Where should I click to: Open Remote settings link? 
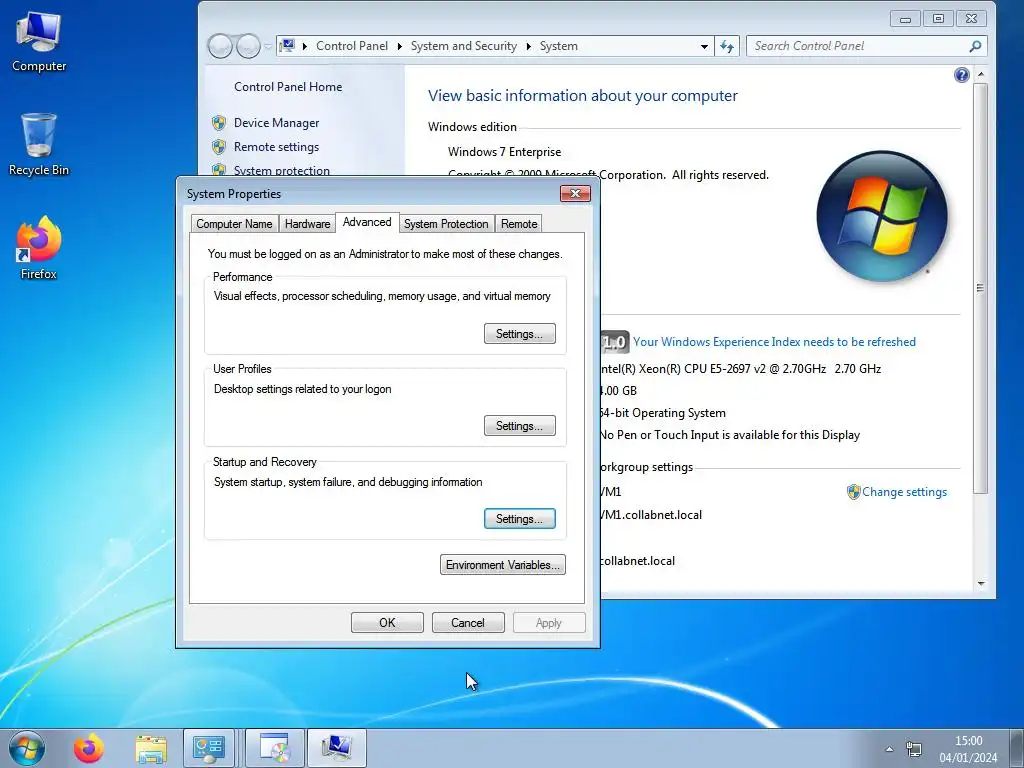coord(276,147)
